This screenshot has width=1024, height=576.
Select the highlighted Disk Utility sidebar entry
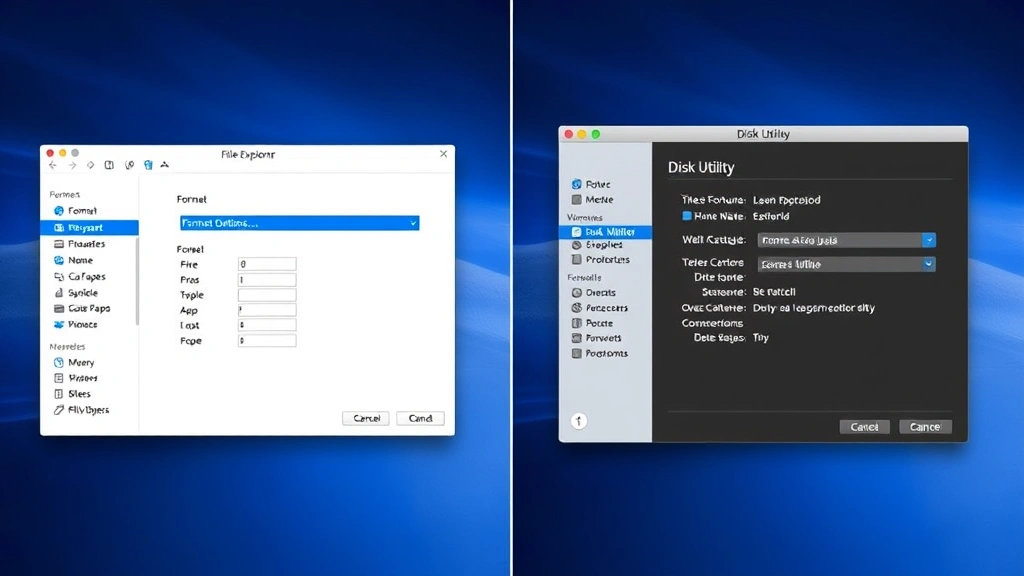point(610,231)
